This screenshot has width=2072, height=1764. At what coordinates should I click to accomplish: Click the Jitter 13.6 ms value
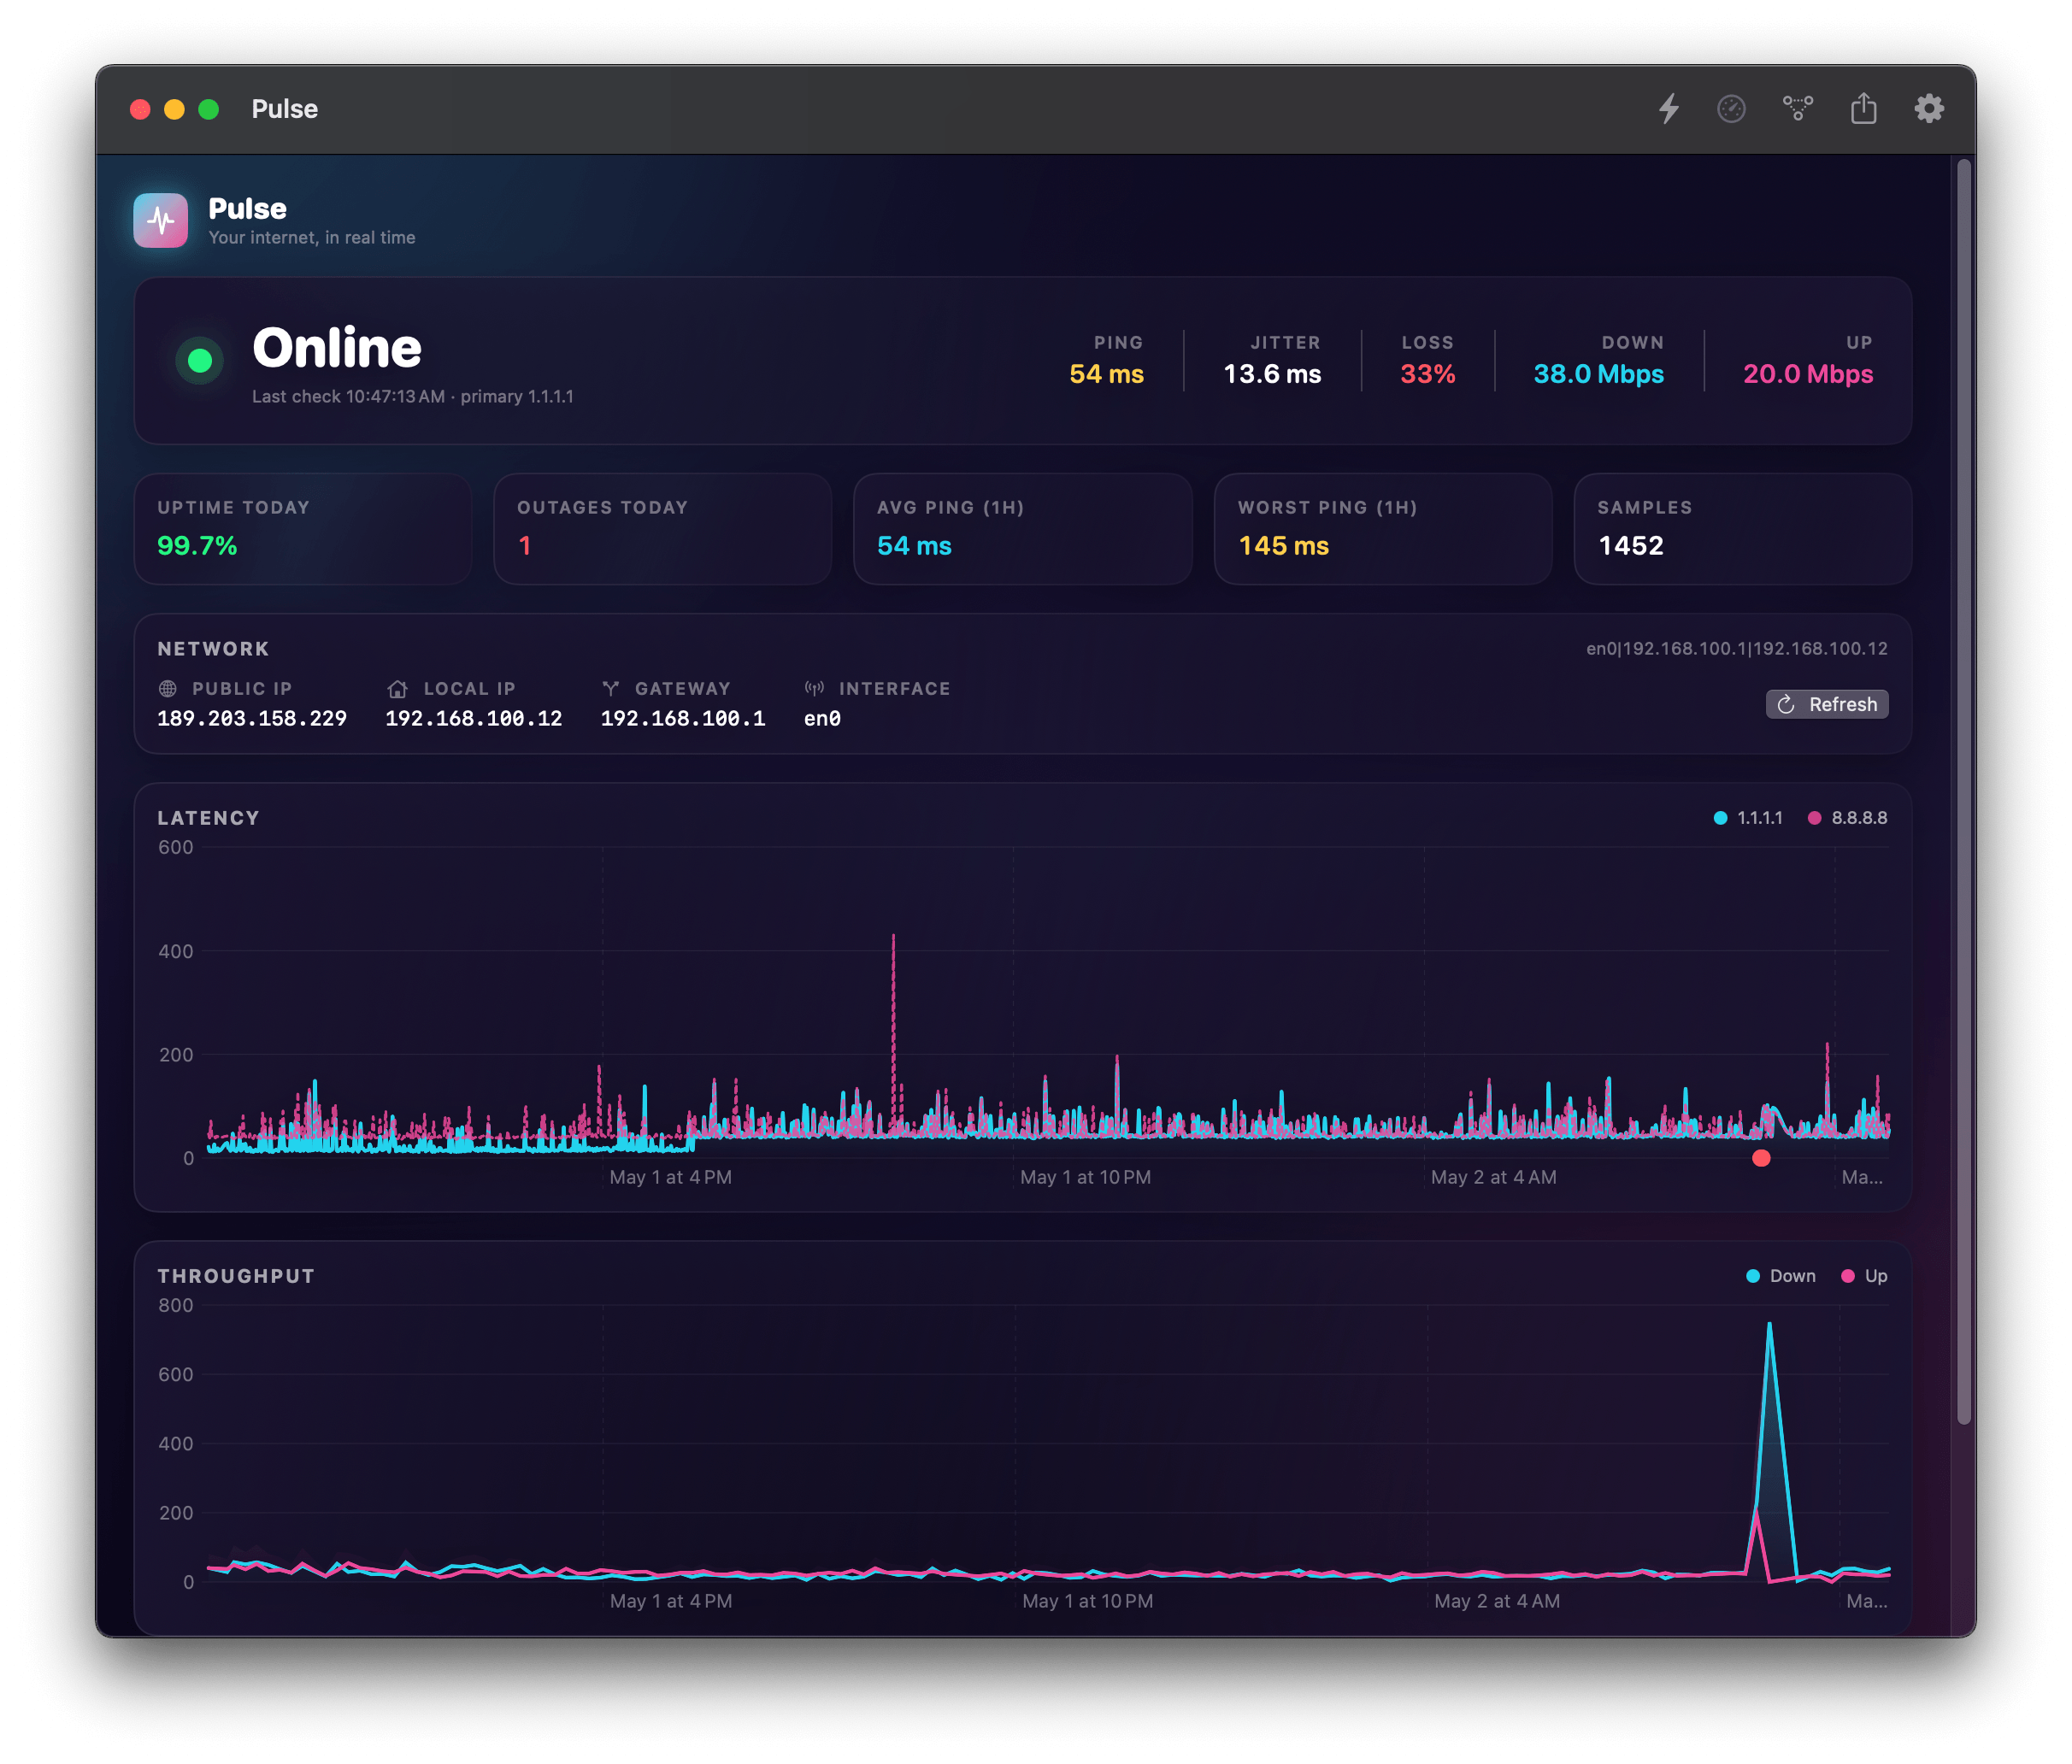1272,374
